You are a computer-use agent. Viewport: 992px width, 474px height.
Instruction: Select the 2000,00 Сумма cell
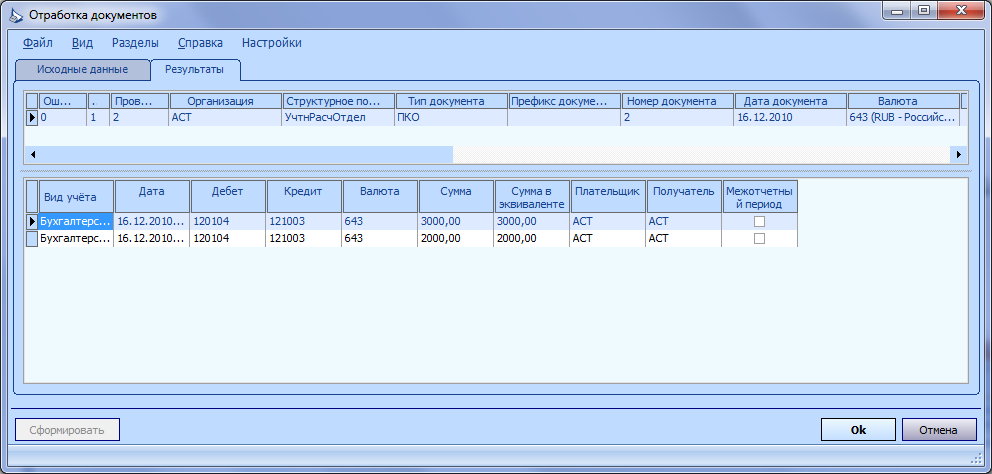(x=456, y=239)
